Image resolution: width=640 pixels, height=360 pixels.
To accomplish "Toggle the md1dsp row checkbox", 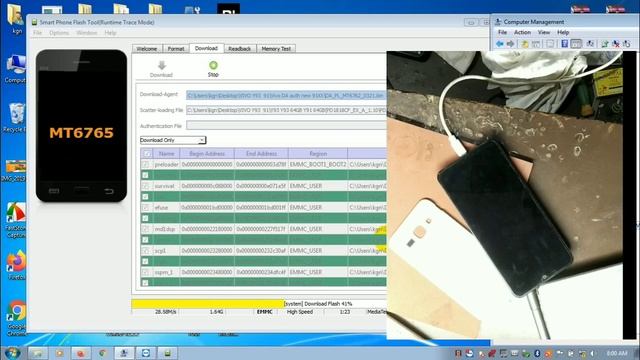I will [x=145, y=229].
